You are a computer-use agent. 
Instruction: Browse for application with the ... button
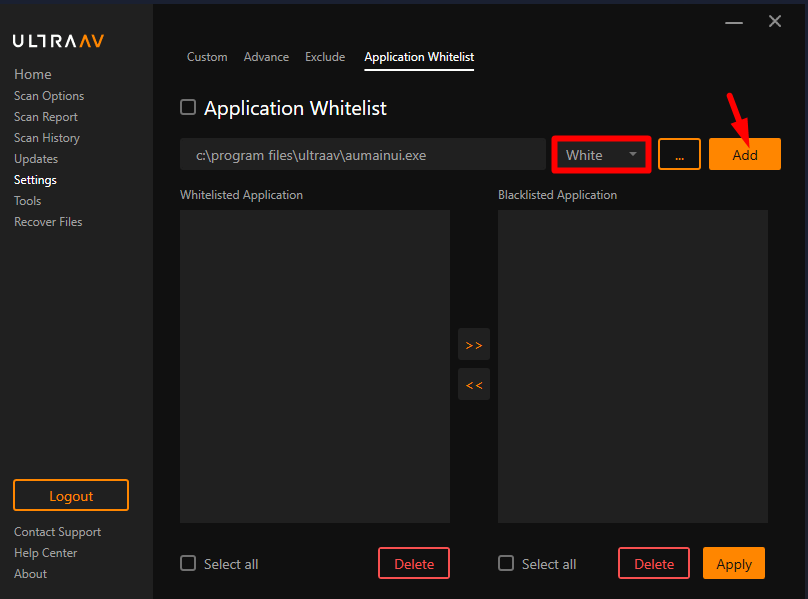pyautogui.click(x=679, y=154)
